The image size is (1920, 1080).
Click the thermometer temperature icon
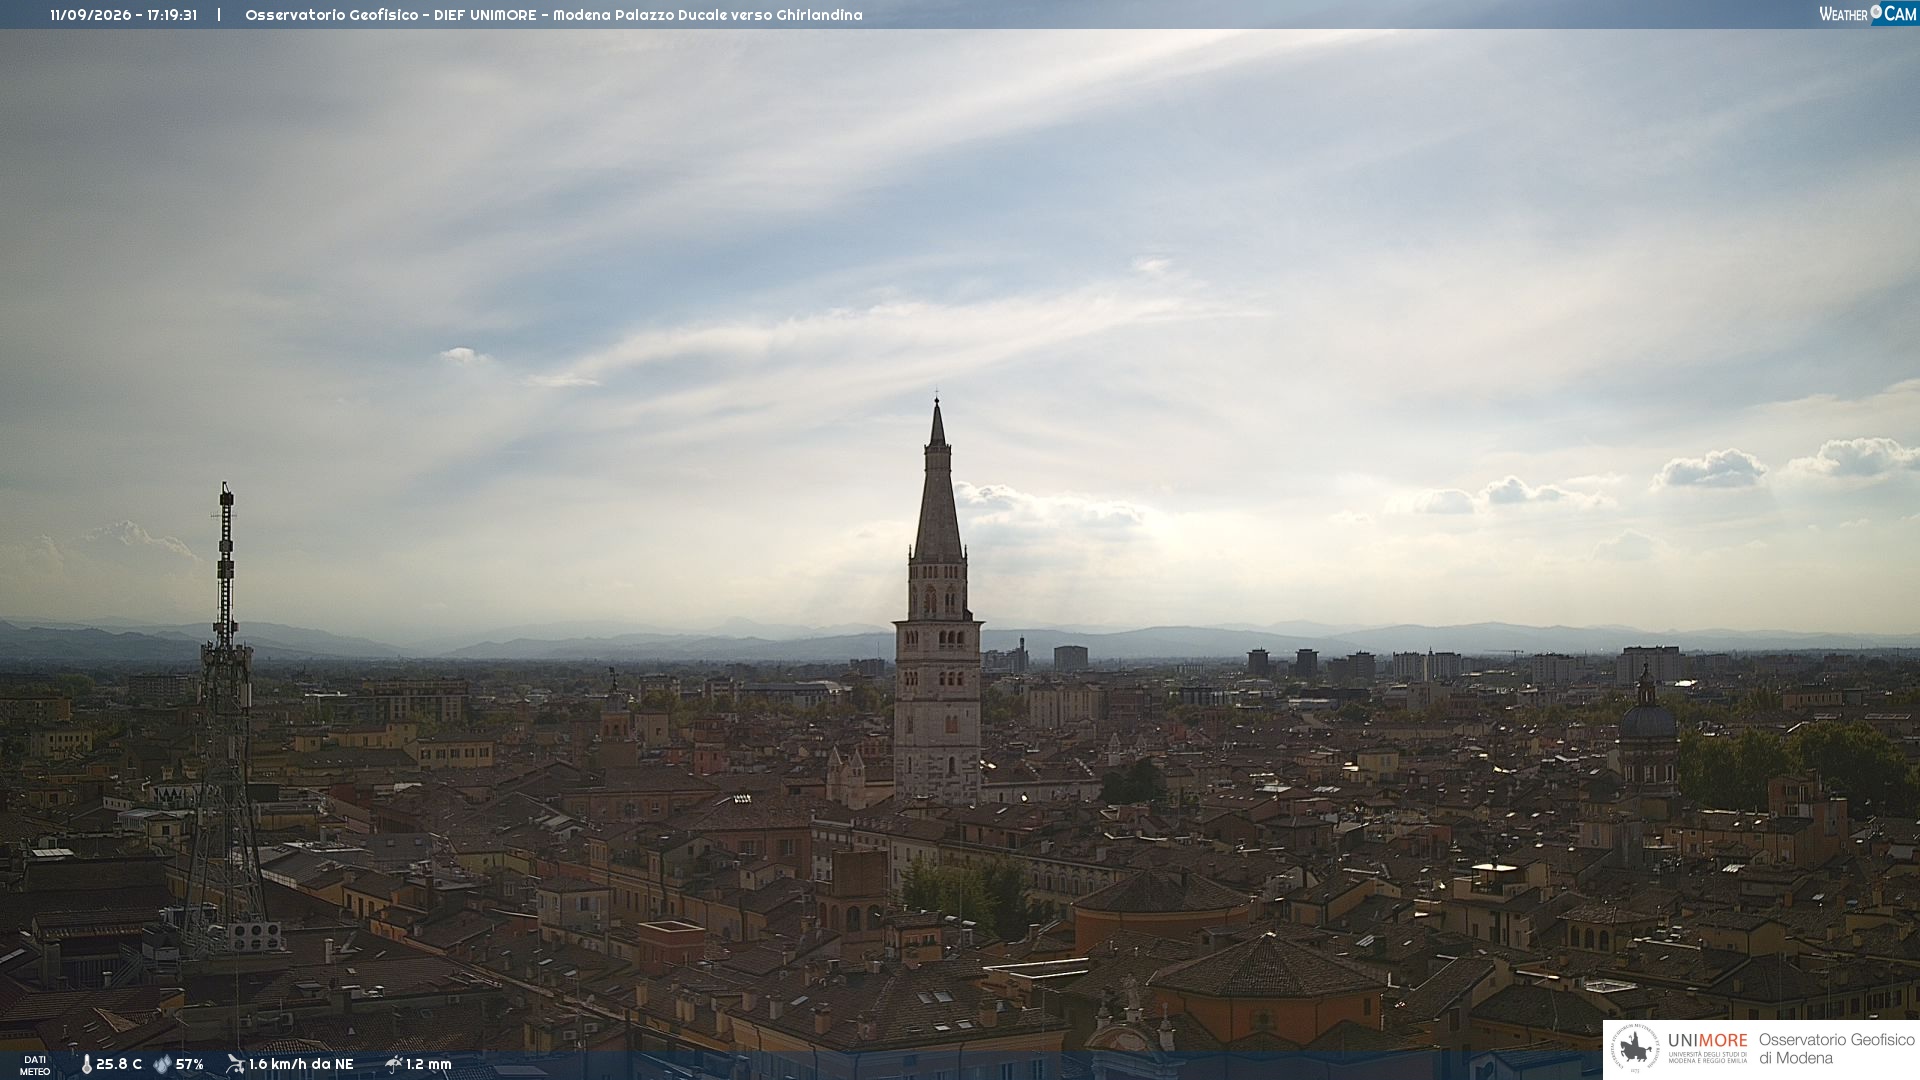coord(87,1064)
